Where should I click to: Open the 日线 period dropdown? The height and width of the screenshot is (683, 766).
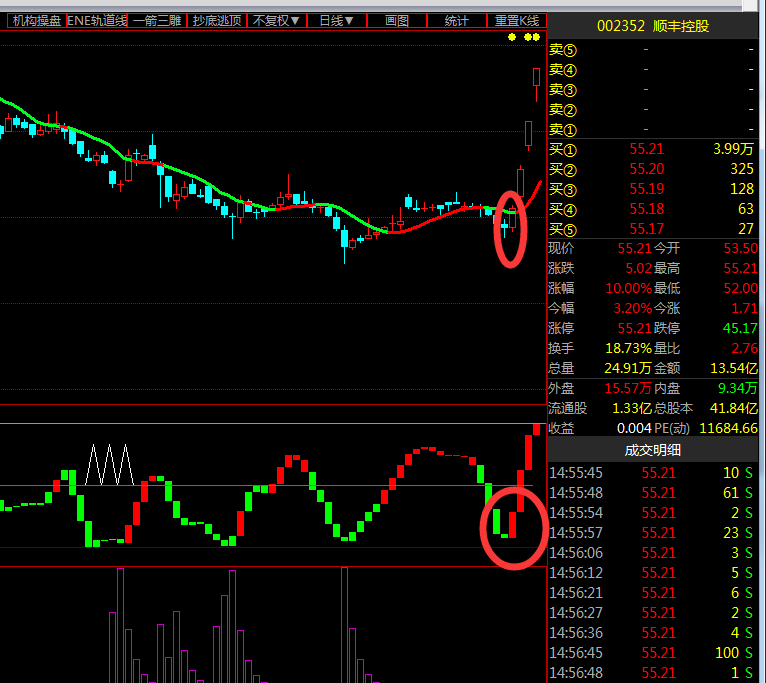point(337,21)
